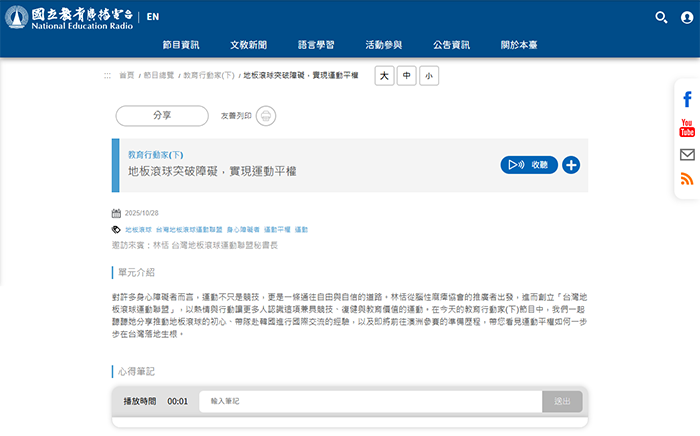Screen dimensions: 700x436
Task: Click the email envelope icon
Action: tap(687, 154)
